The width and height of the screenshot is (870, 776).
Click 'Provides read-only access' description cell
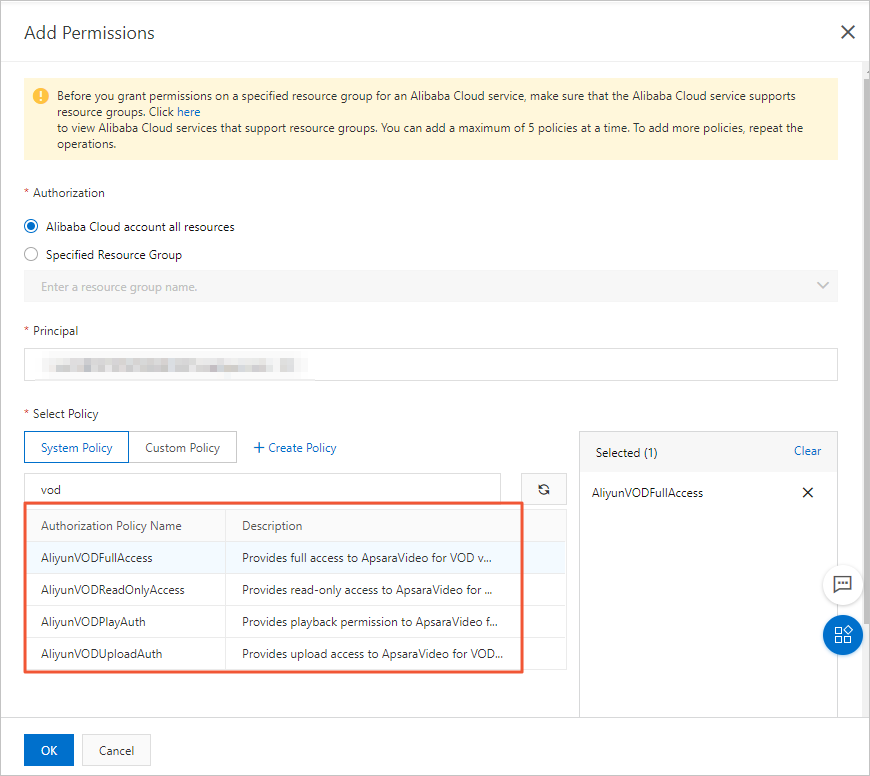pyautogui.click(x=367, y=590)
